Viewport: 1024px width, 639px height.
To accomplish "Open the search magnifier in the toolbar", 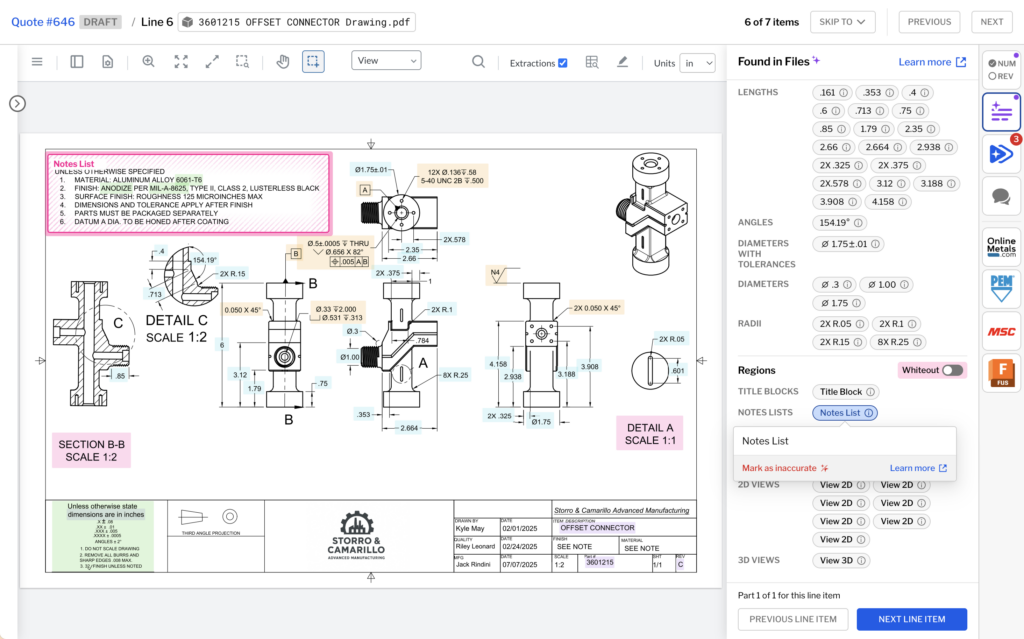I will [x=479, y=61].
